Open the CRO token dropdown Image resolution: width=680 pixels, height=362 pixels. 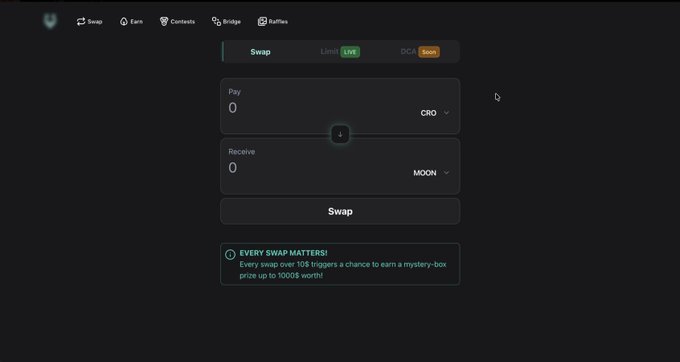tap(435, 113)
